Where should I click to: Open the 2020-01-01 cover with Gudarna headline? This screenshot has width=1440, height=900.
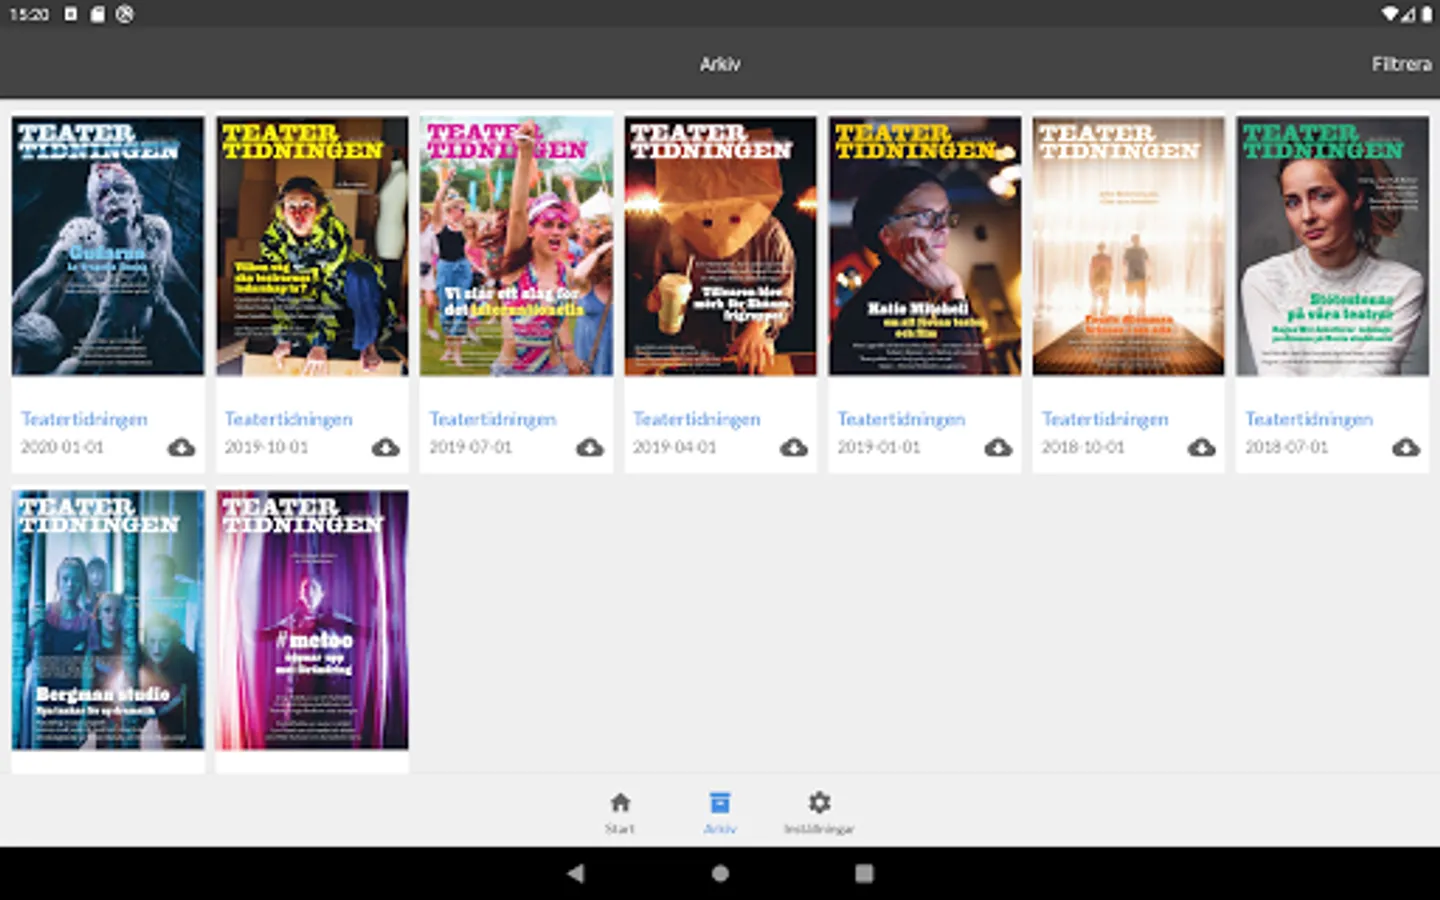click(108, 246)
